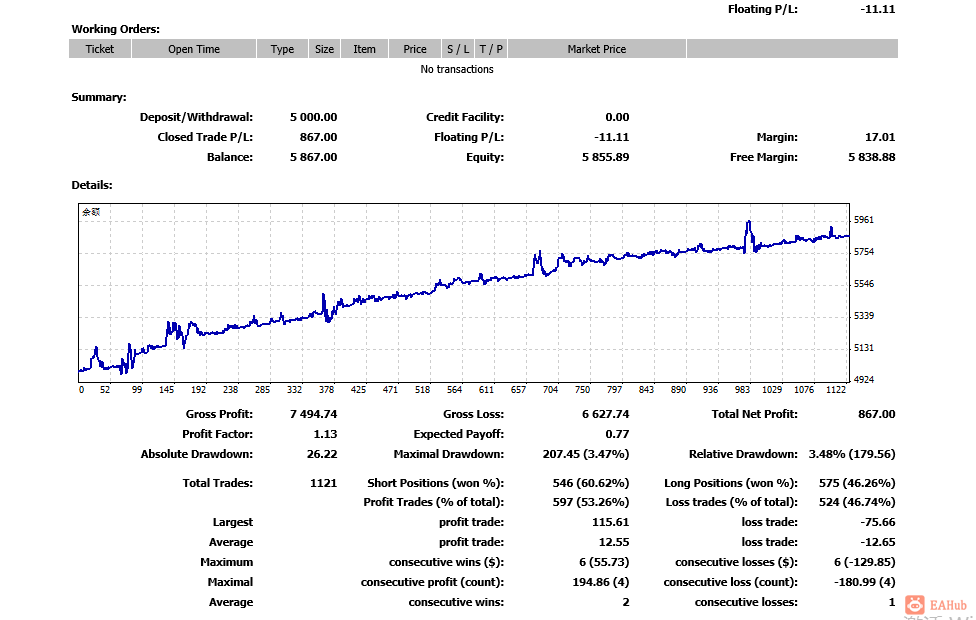The image size is (976, 620).
Task: Select Credit Facility value 0.00
Action: coord(617,117)
